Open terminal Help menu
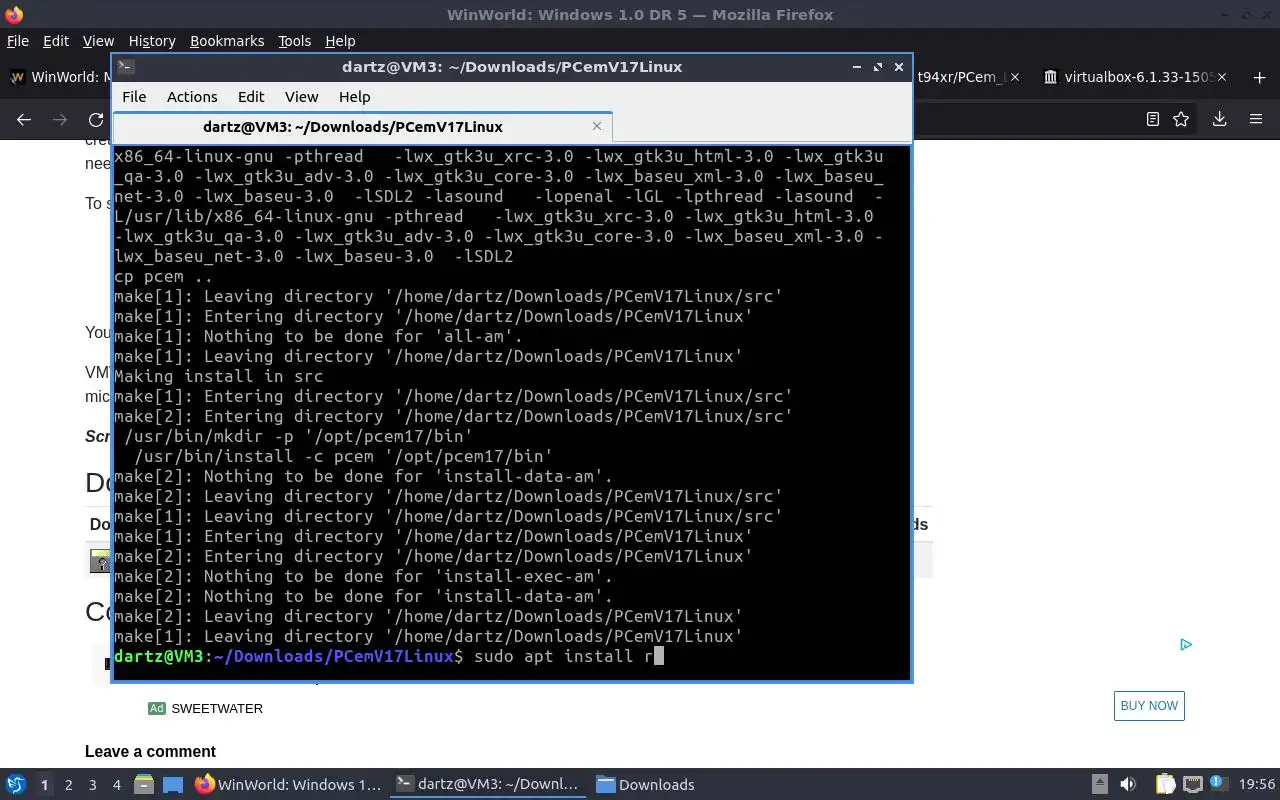 pyautogui.click(x=355, y=96)
